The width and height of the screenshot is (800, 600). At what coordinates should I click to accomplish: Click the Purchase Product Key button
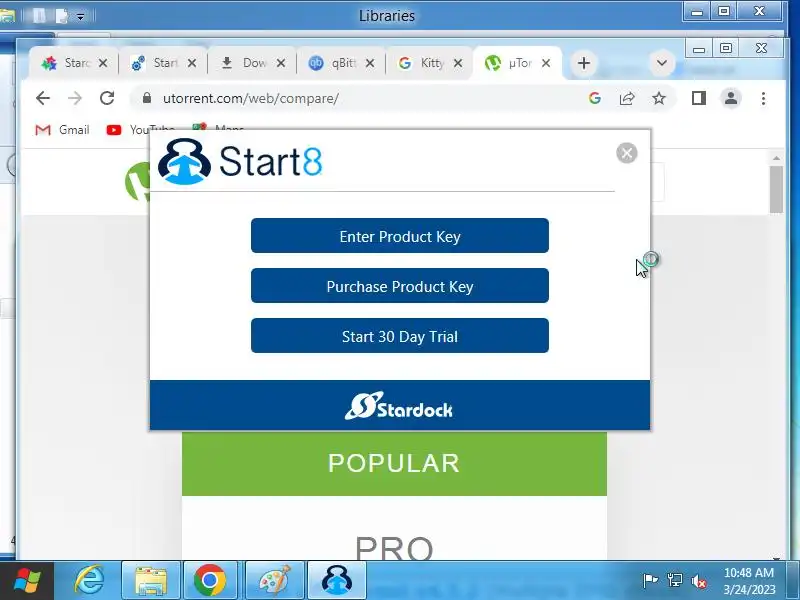pyautogui.click(x=399, y=286)
